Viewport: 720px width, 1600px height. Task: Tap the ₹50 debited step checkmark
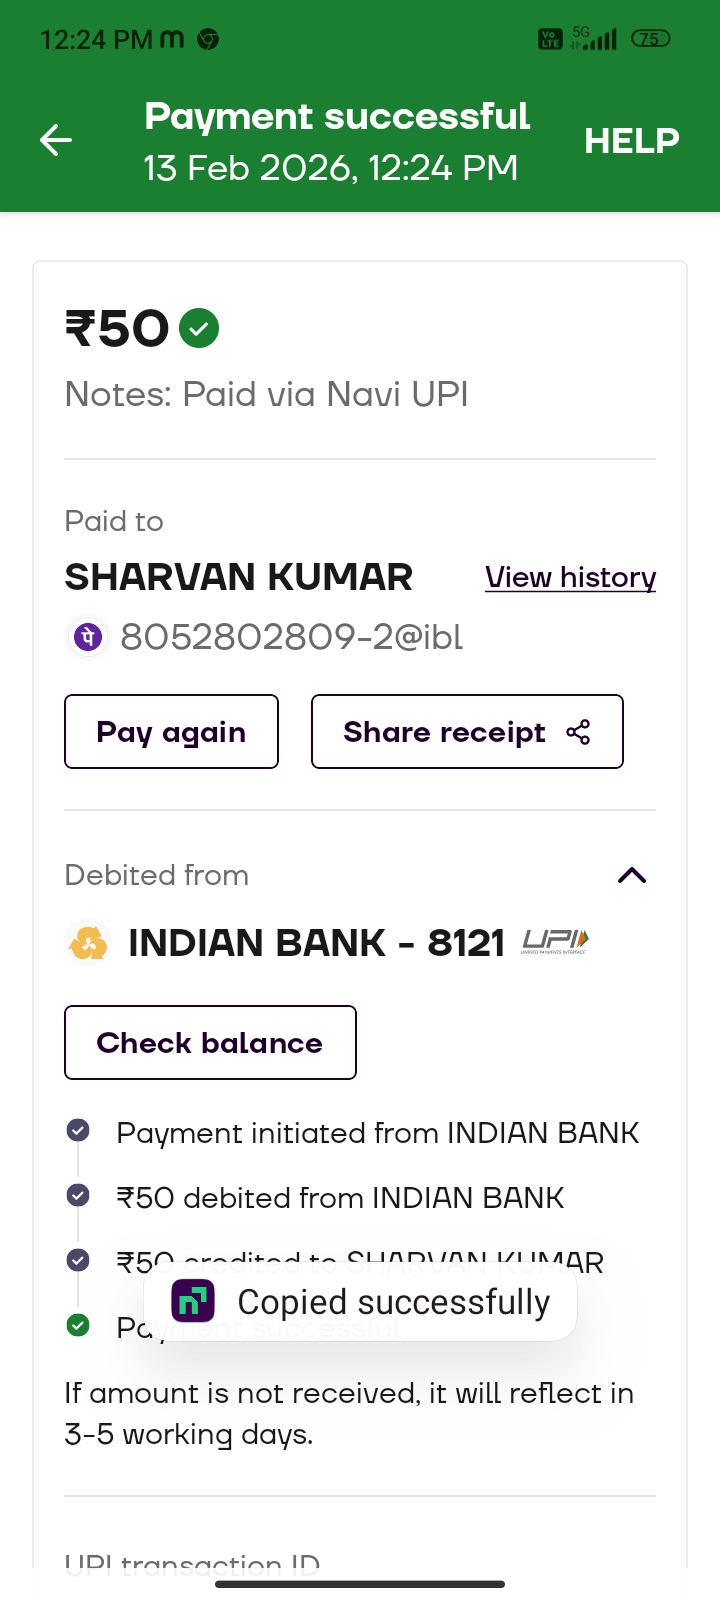point(78,1196)
